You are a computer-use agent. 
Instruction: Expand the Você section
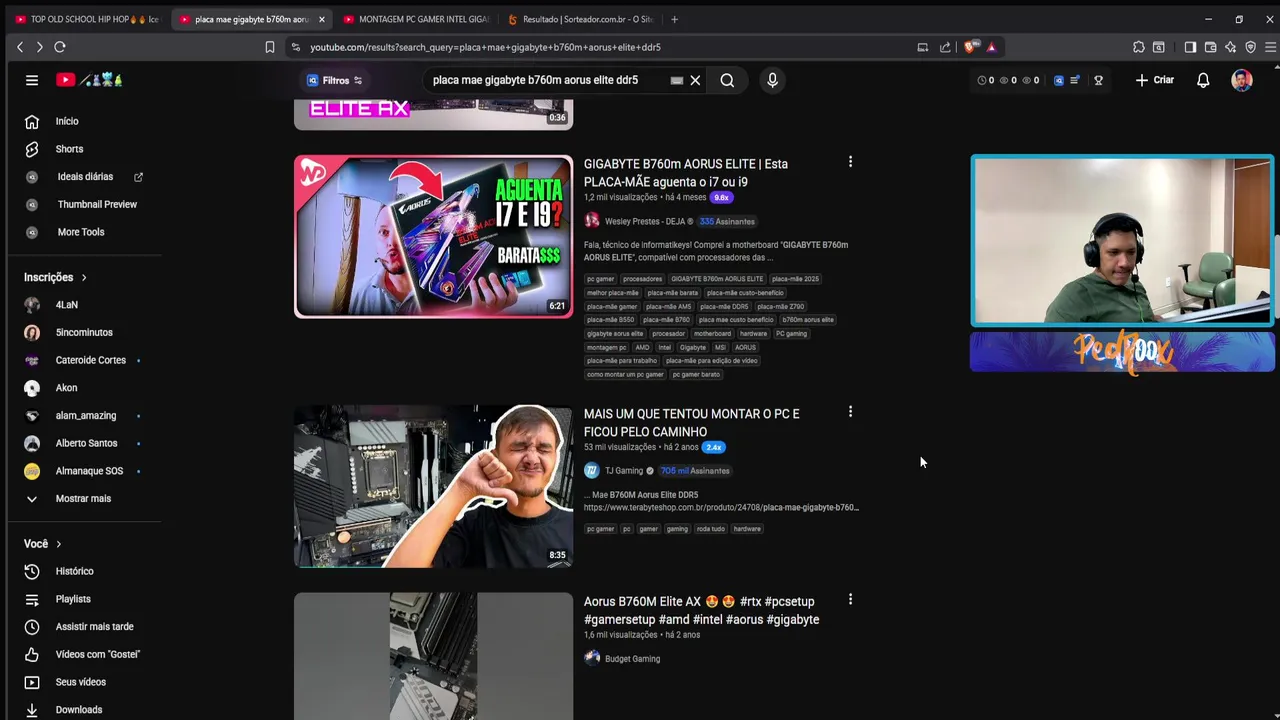tap(43, 544)
